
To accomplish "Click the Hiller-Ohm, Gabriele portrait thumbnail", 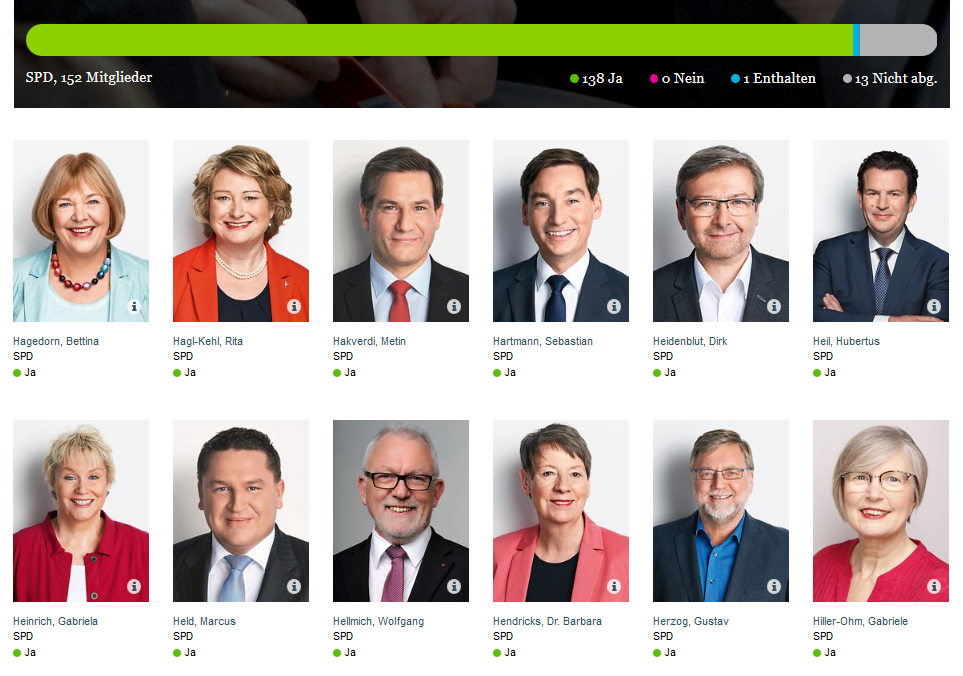I will point(881,511).
